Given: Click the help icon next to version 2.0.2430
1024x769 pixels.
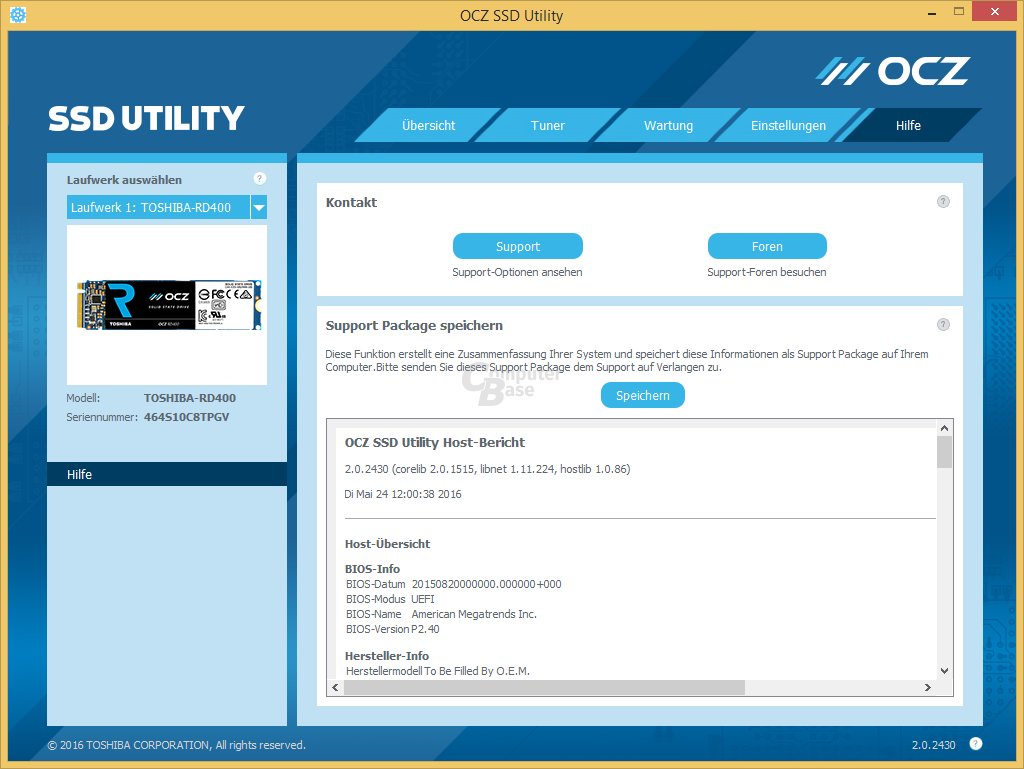Looking at the screenshot, I should pyautogui.click(x=976, y=744).
